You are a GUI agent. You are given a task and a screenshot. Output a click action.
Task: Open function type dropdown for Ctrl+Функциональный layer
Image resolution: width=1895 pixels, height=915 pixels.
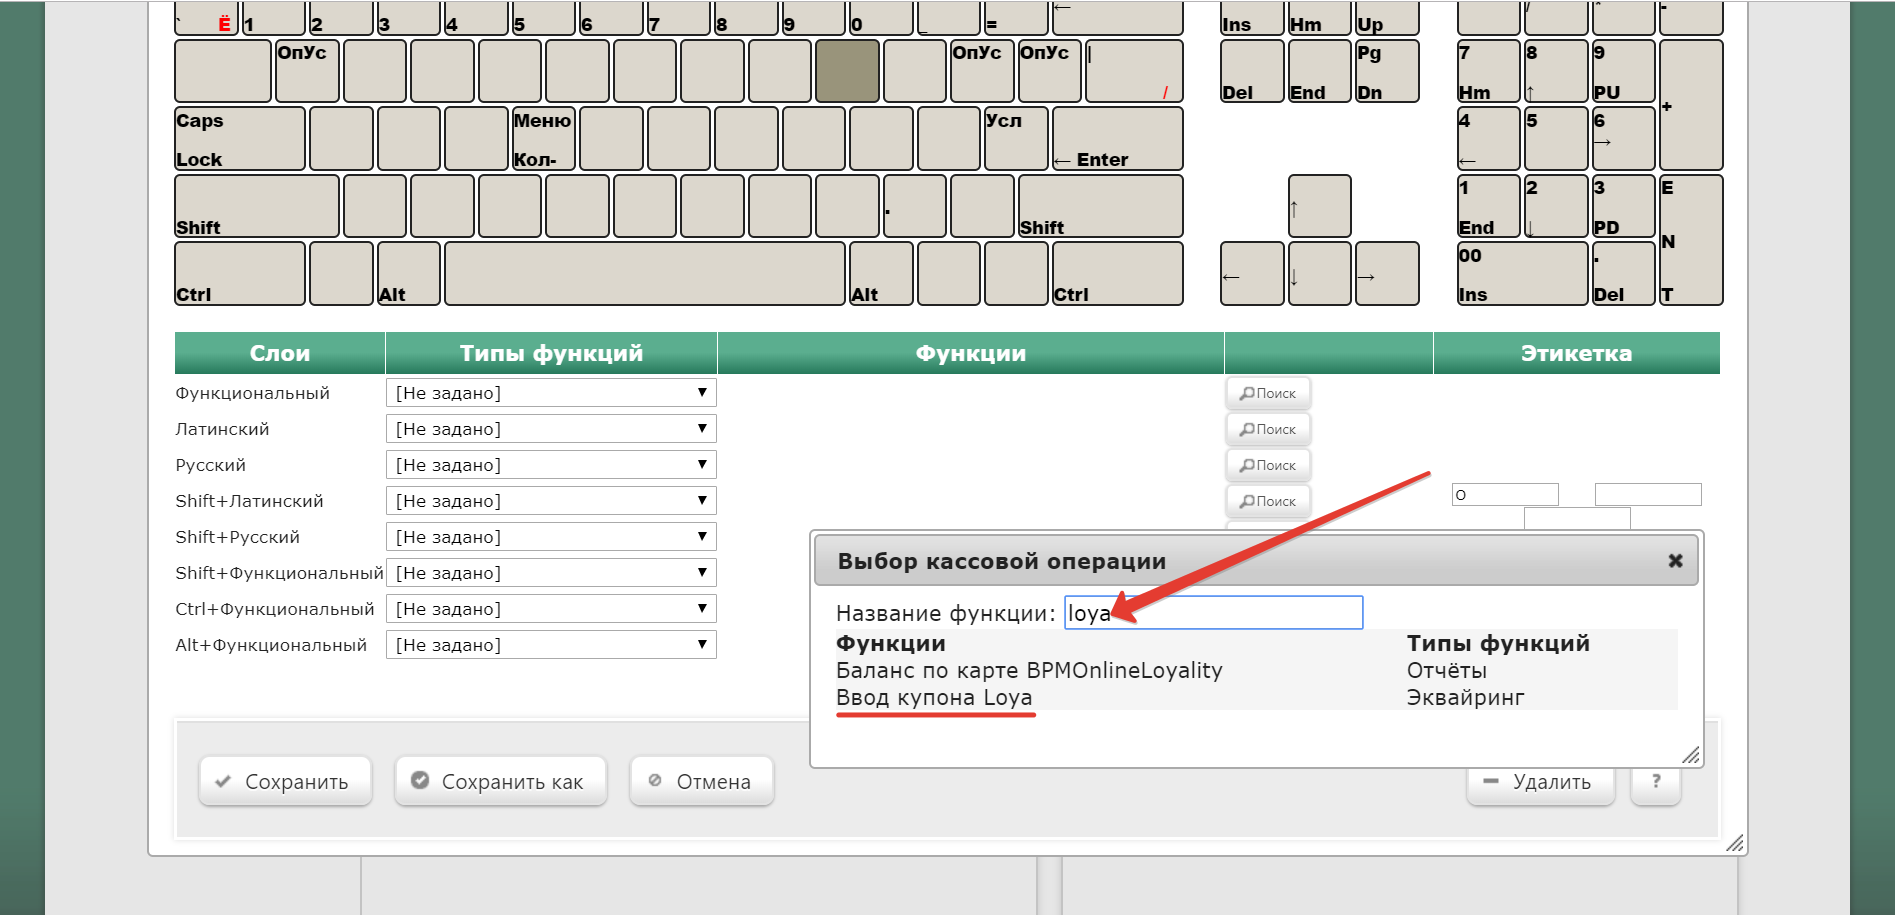[x=551, y=609]
